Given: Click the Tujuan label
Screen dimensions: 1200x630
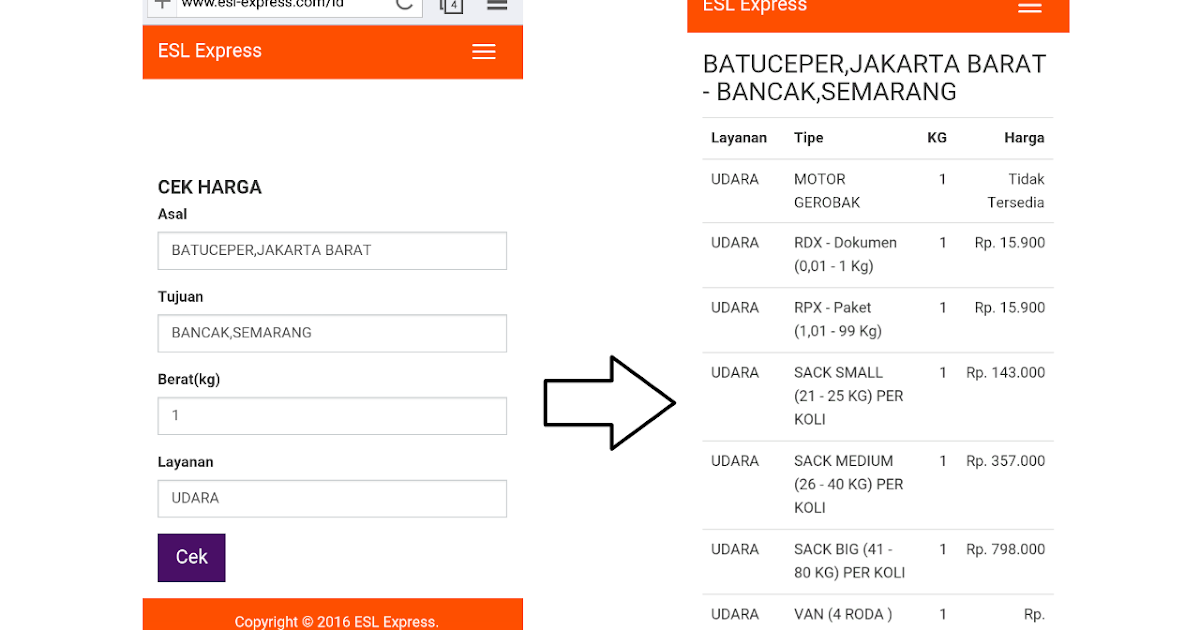Looking at the screenshot, I should click(x=181, y=297).
